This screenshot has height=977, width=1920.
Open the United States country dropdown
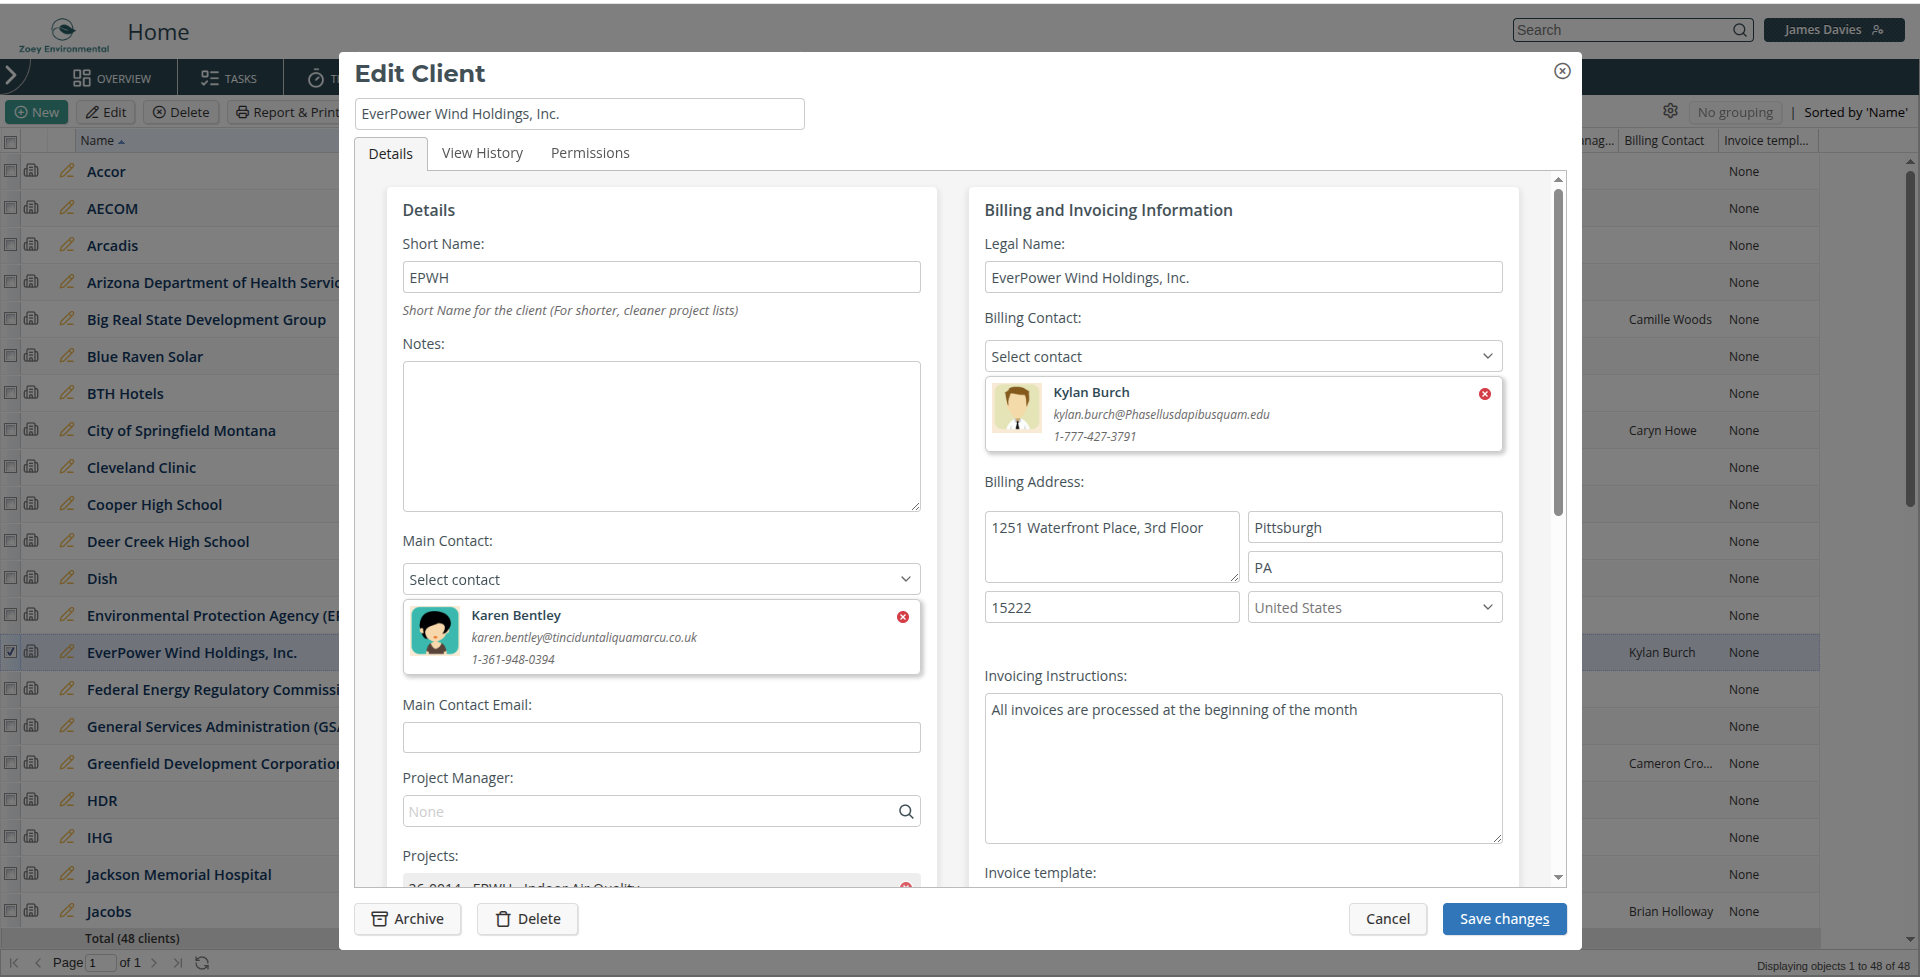[1375, 607]
